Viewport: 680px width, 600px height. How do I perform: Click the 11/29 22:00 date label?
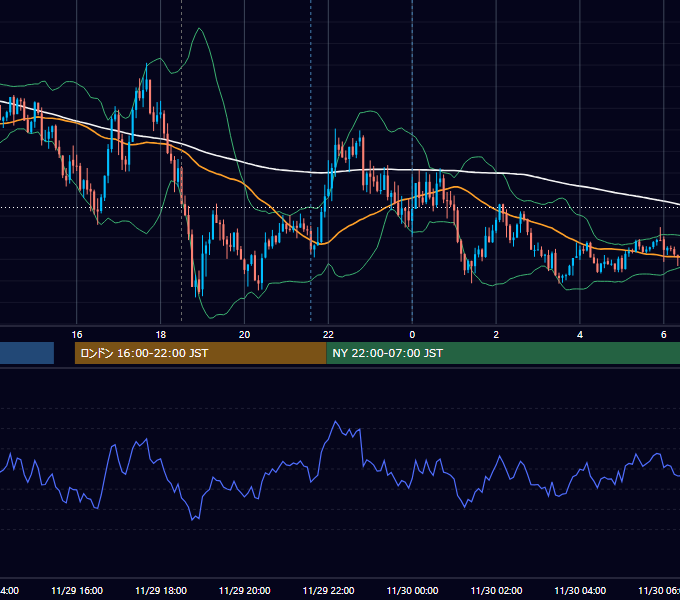pos(328,590)
